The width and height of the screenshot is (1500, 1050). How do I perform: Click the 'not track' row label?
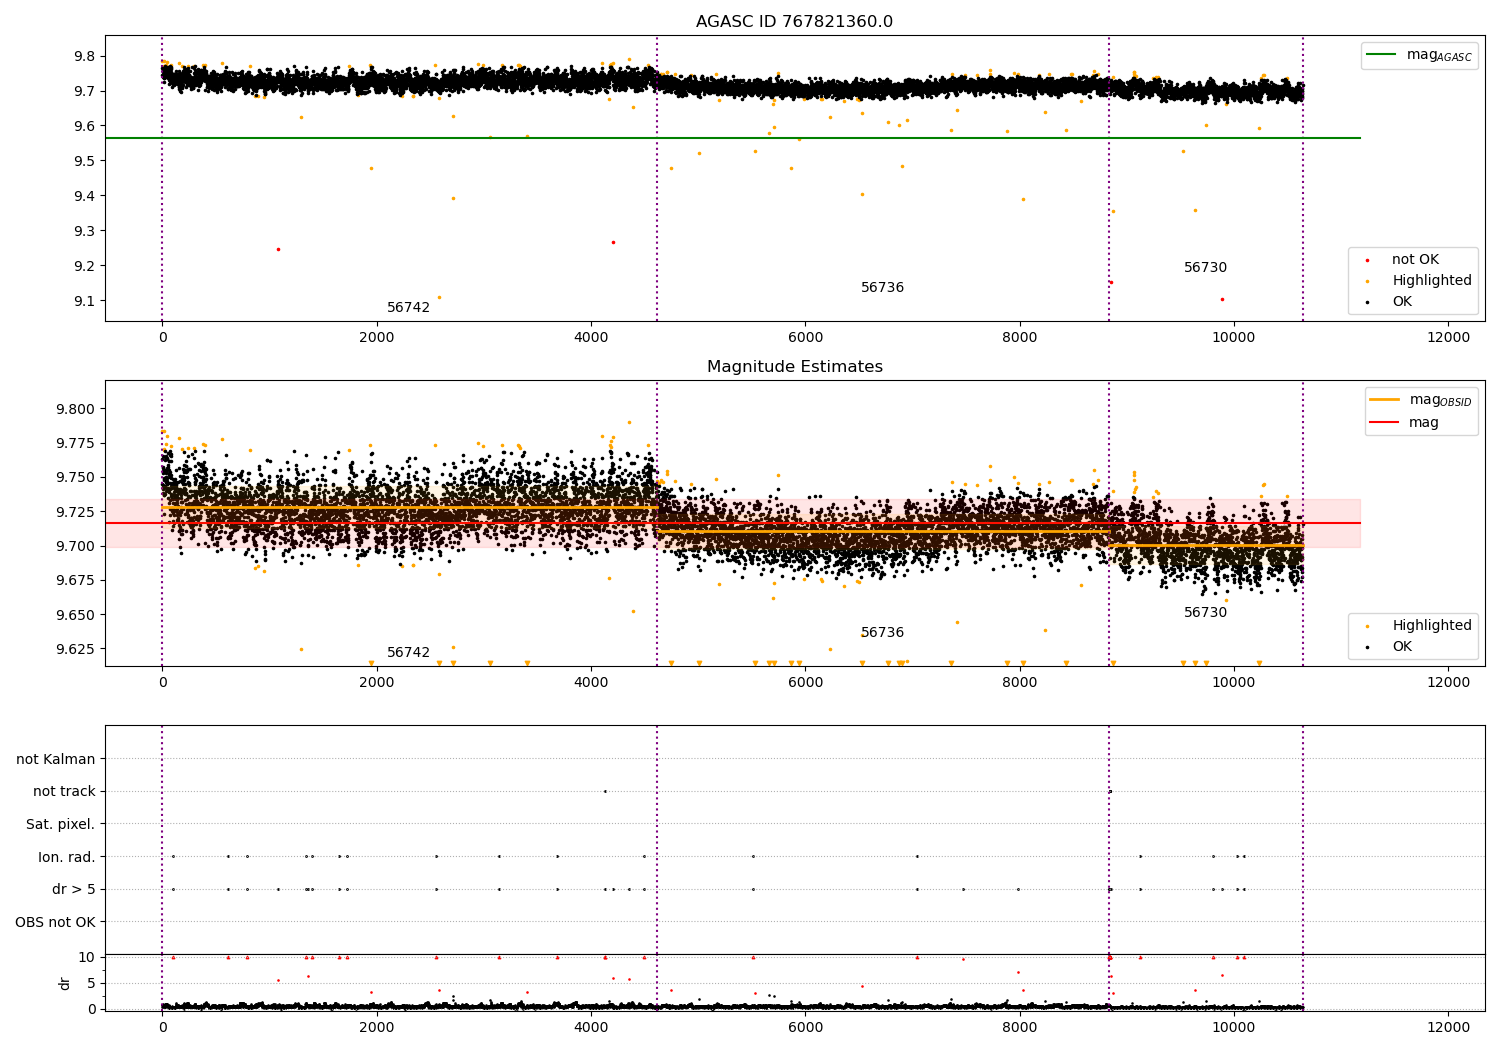pos(64,792)
